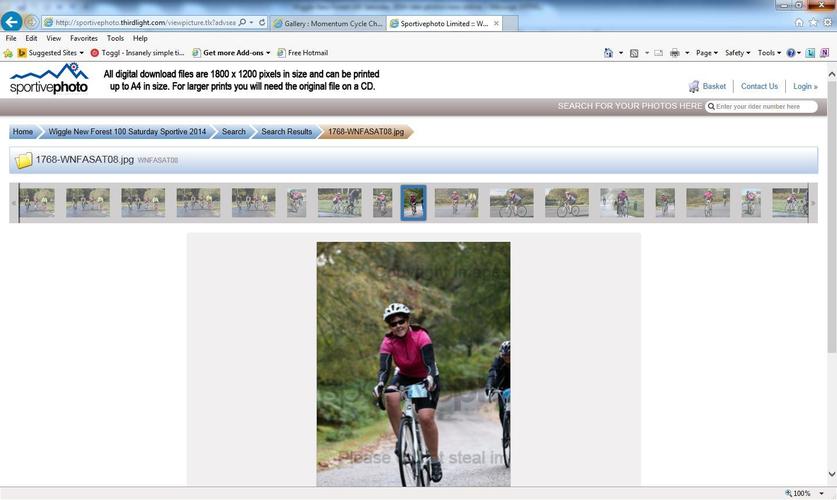Click the rider number search field
The image size is (837, 500).
[765, 106]
